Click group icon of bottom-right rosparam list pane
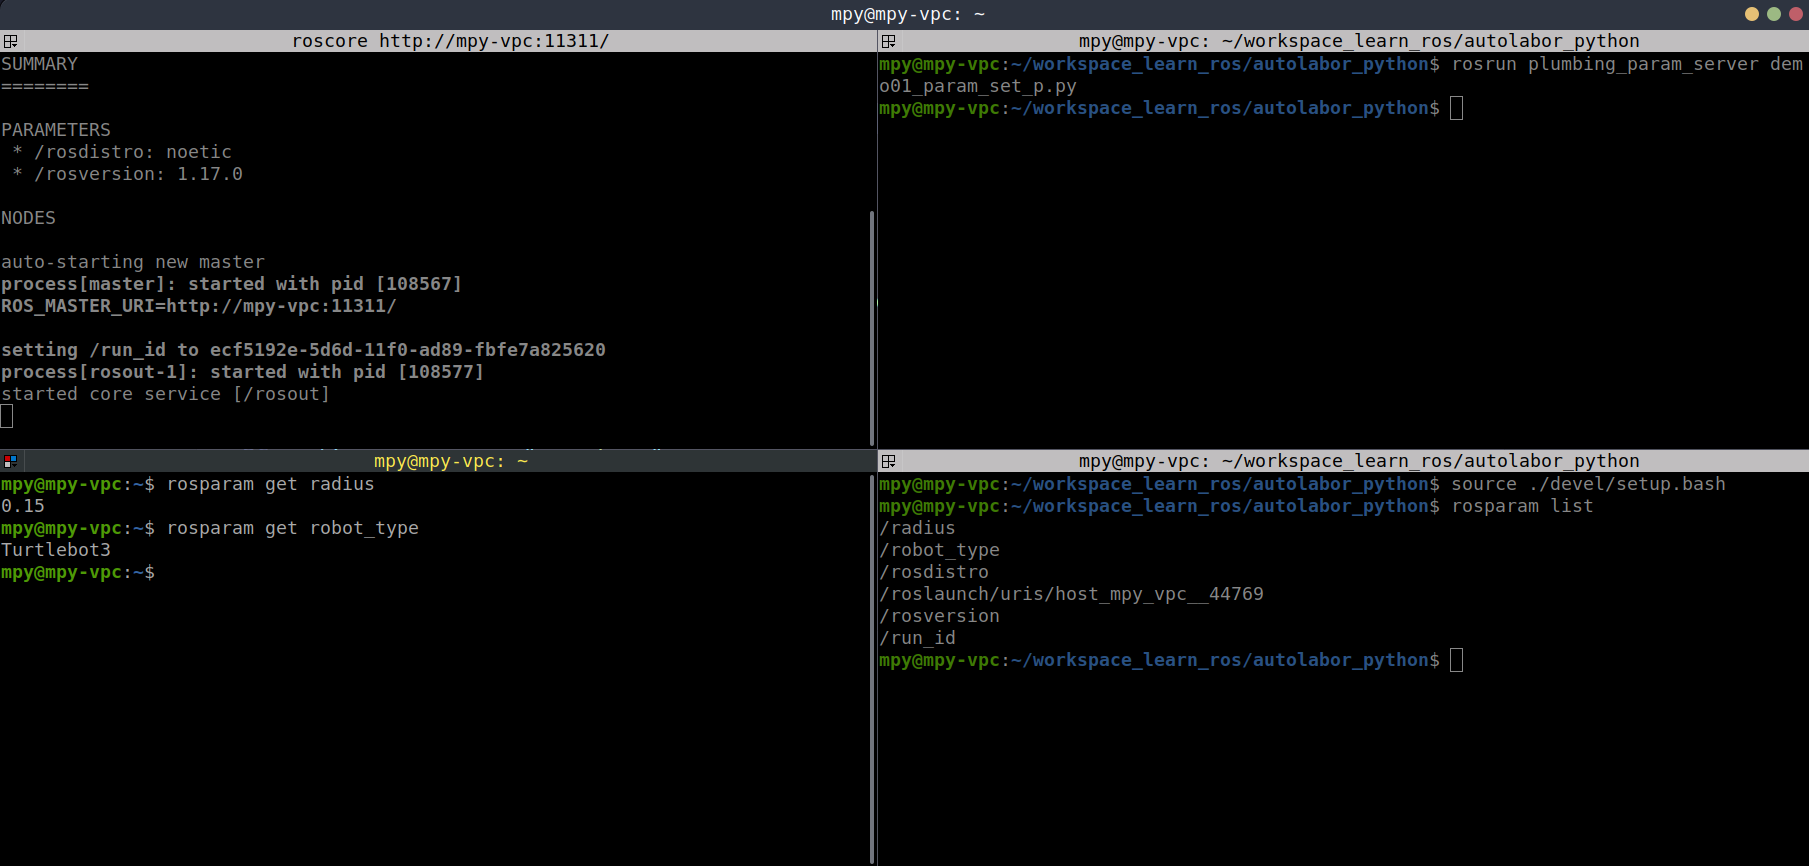1809x866 pixels. [888, 461]
